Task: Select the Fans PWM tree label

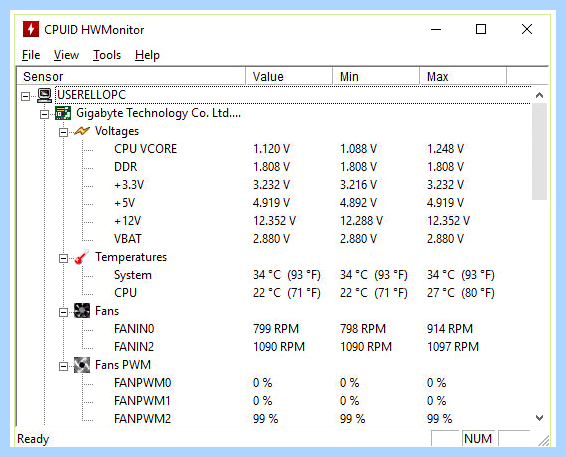Action: tap(123, 365)
